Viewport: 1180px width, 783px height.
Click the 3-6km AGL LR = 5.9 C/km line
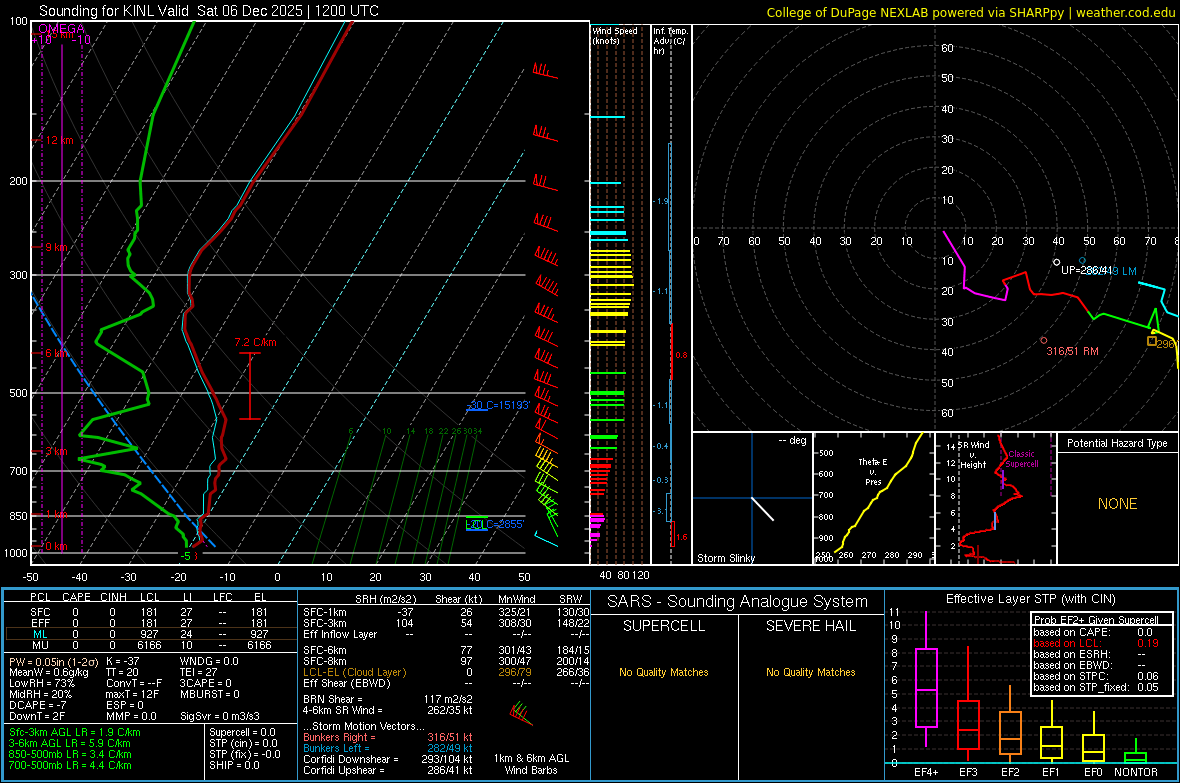point(69,743)
